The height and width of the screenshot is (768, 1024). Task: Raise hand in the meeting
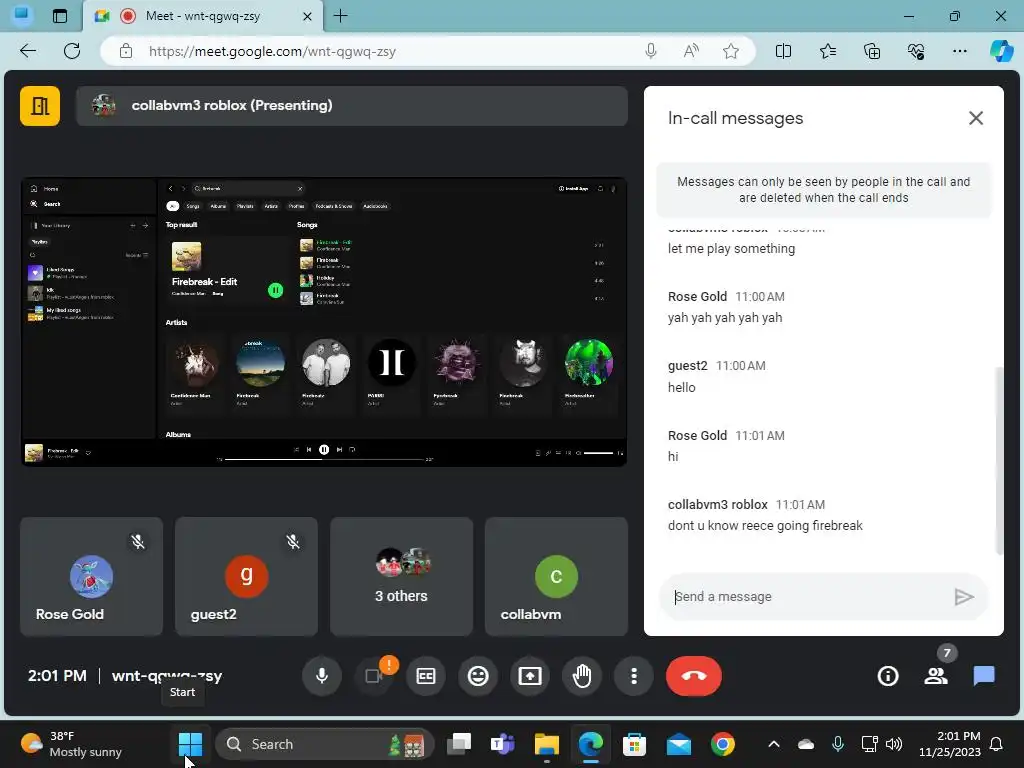pos(582,676)
